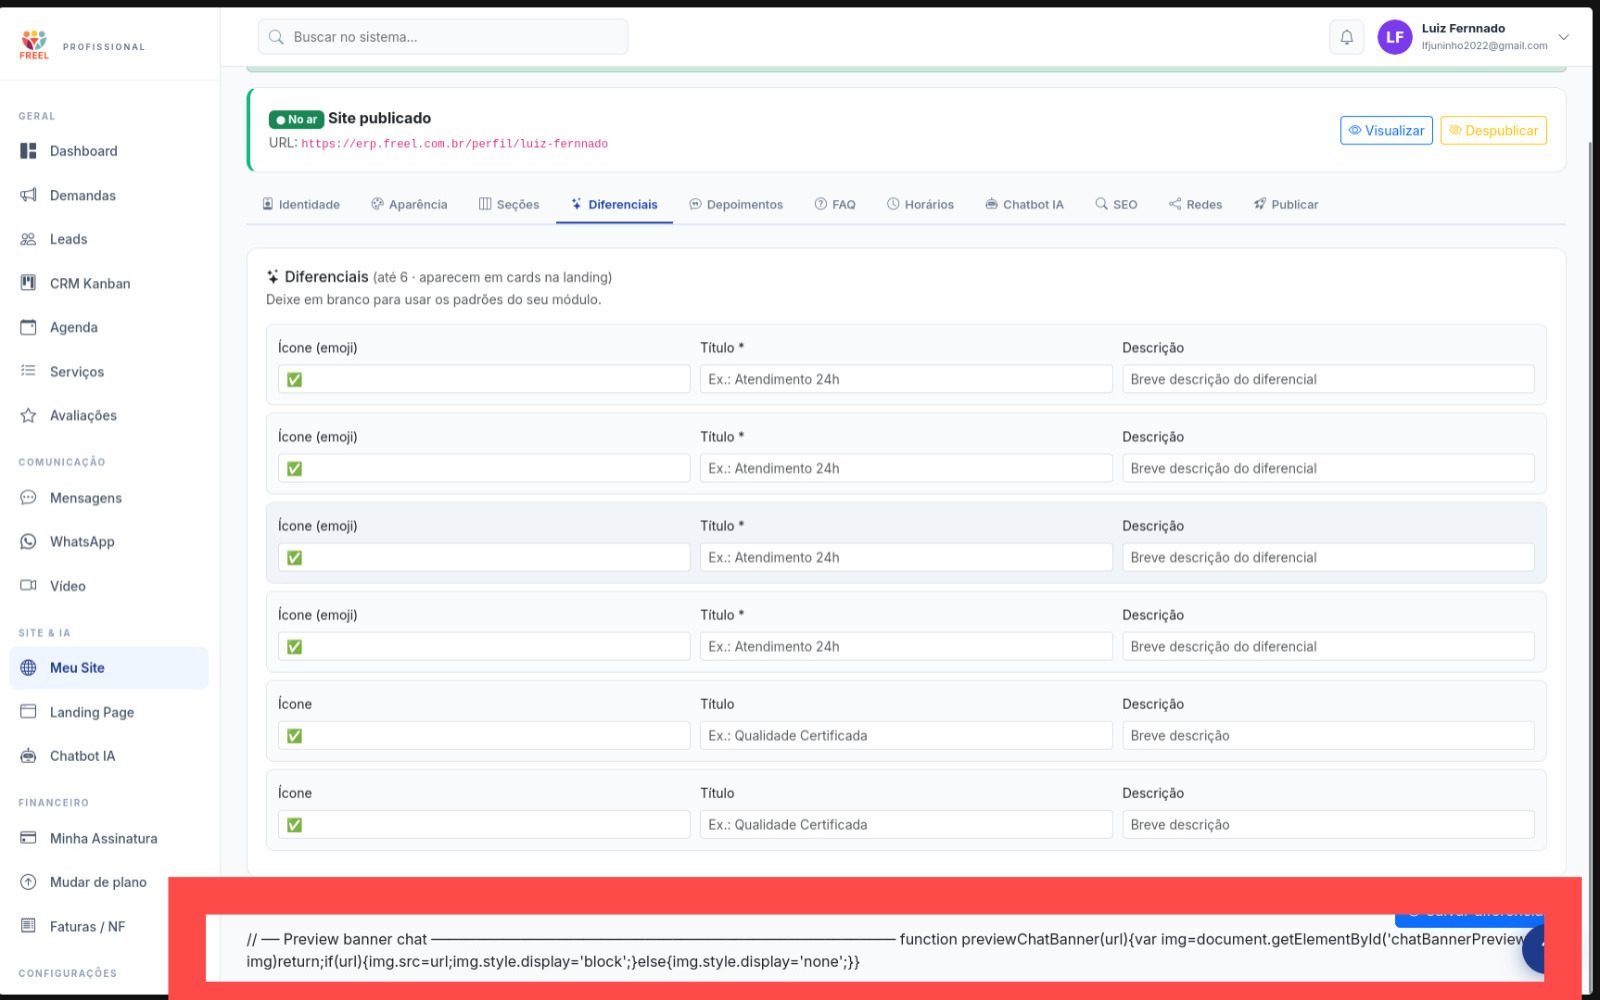The image size is (1600, 1000).
Task: Click the PROFISSIONAL plan label
Action: [x=104, y=47]
